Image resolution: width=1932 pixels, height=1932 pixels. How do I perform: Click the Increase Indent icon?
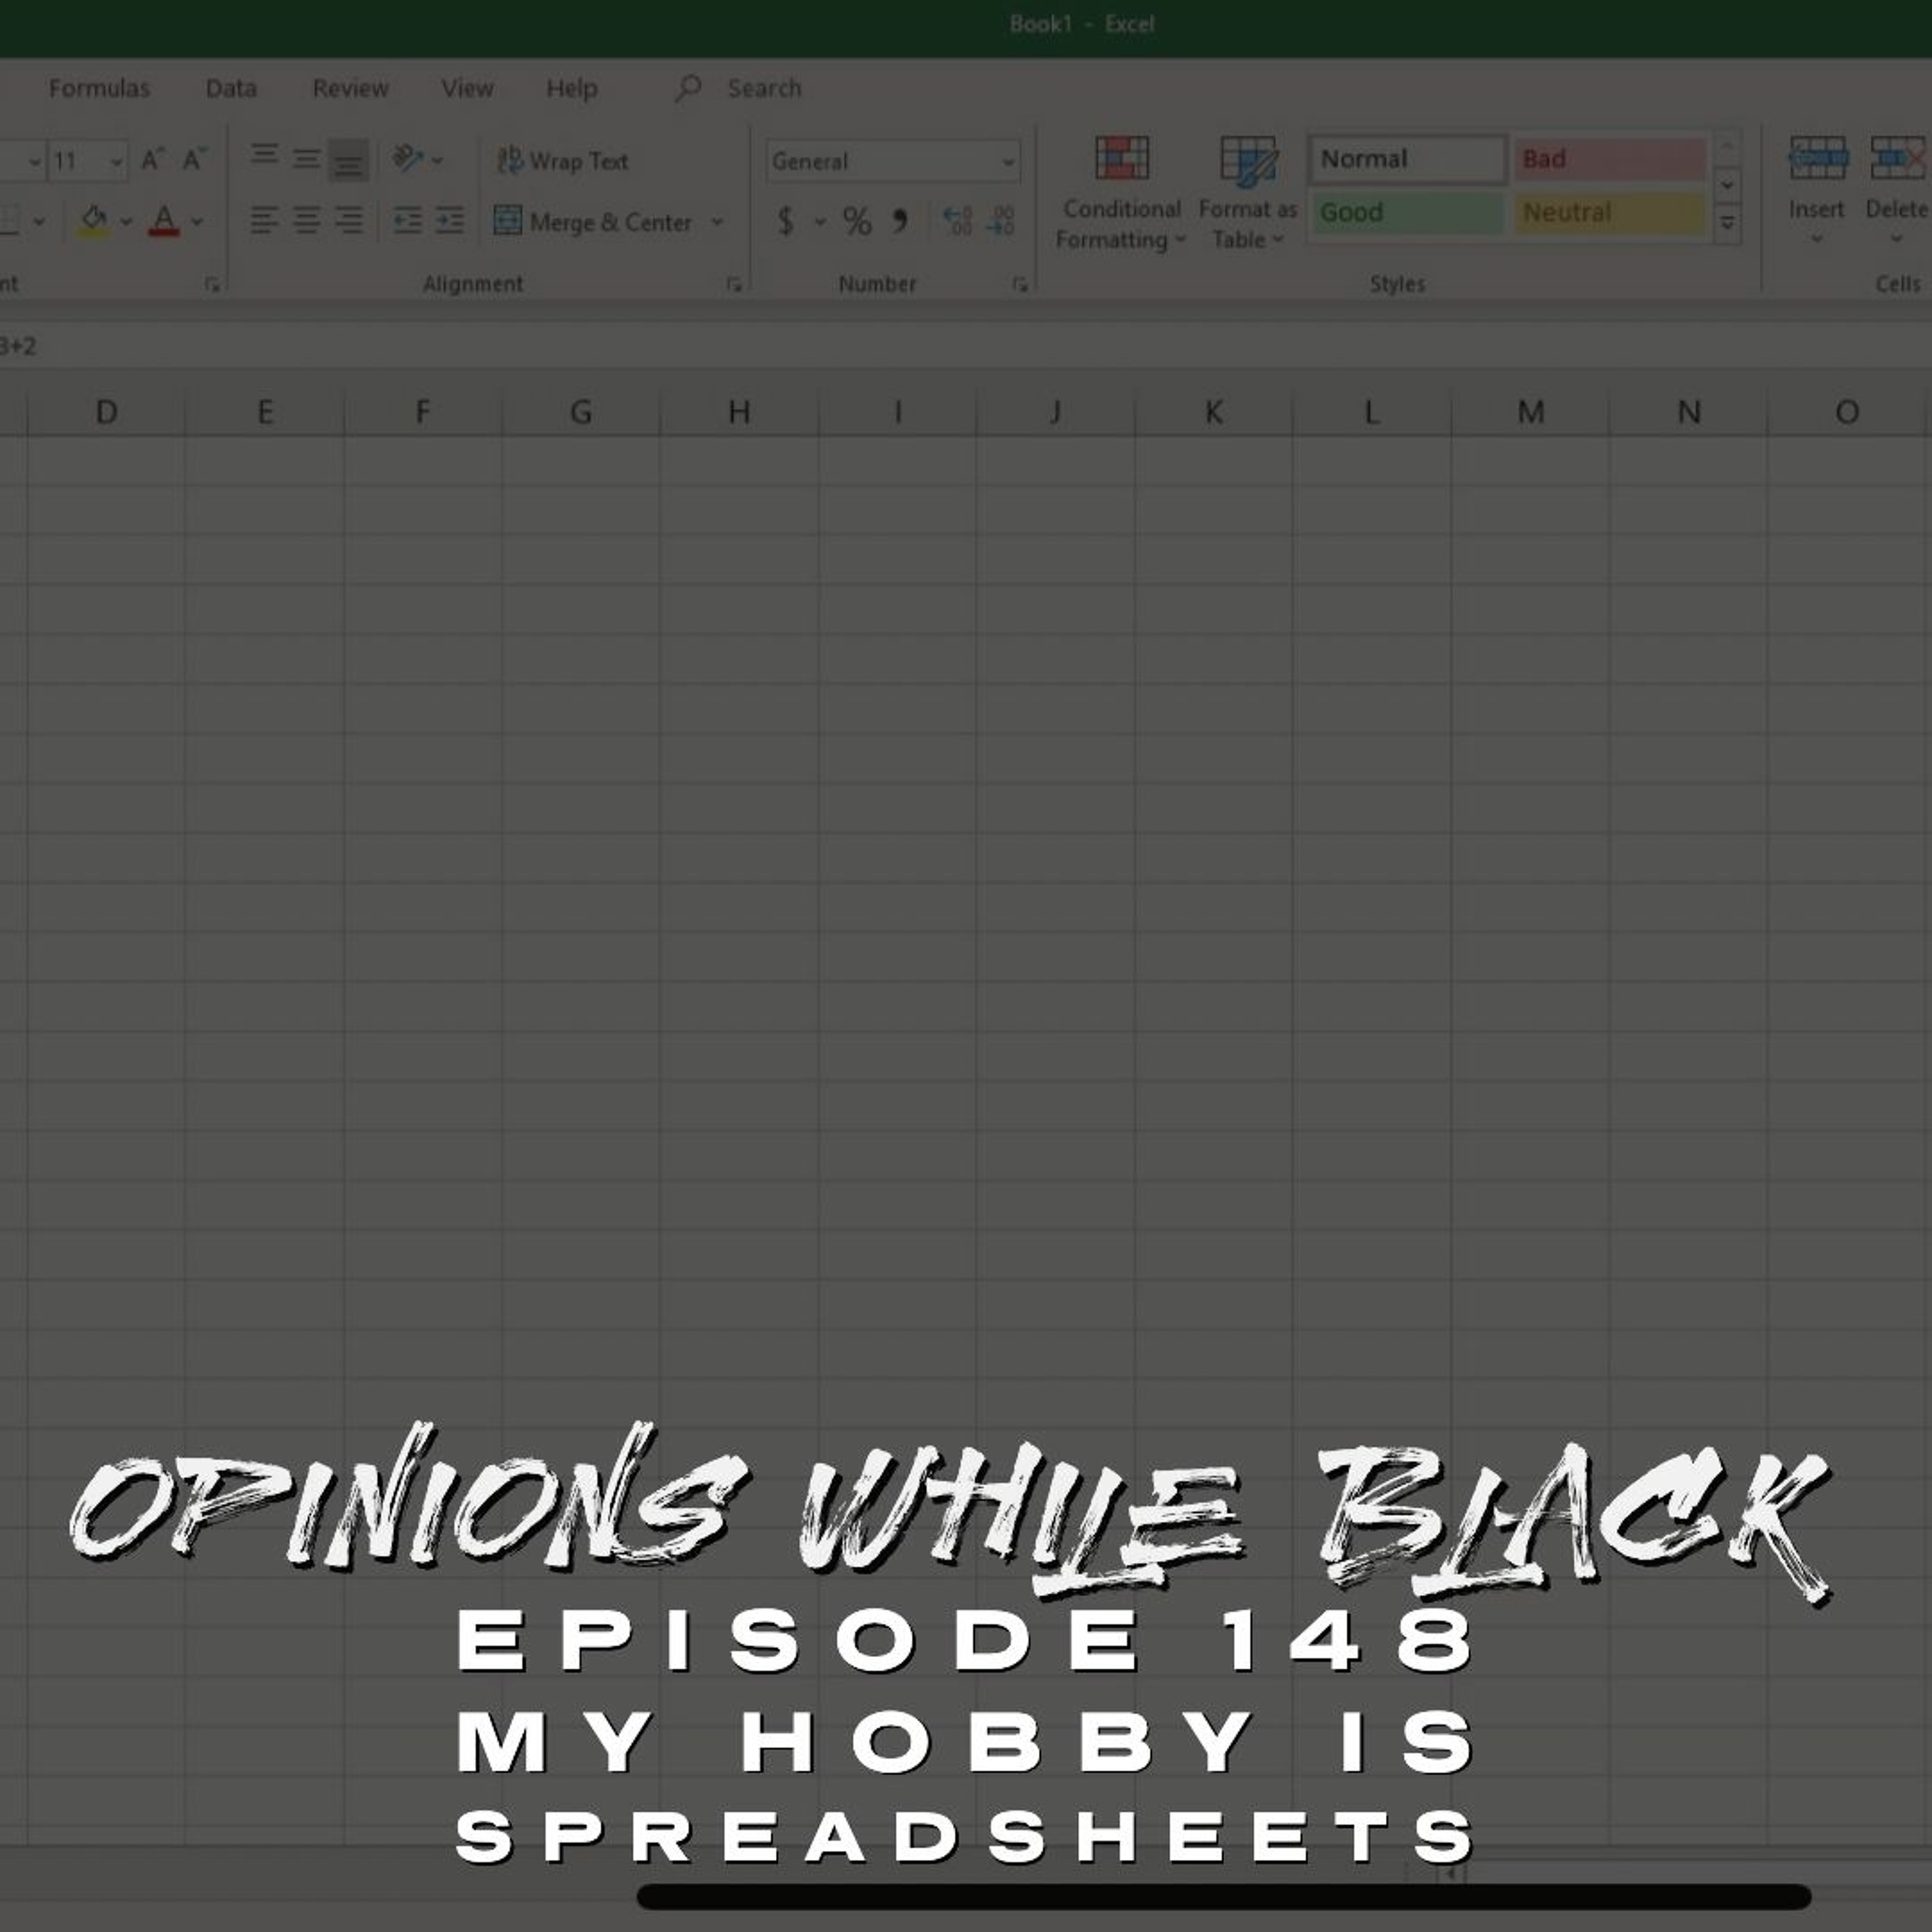click(449, 220)
